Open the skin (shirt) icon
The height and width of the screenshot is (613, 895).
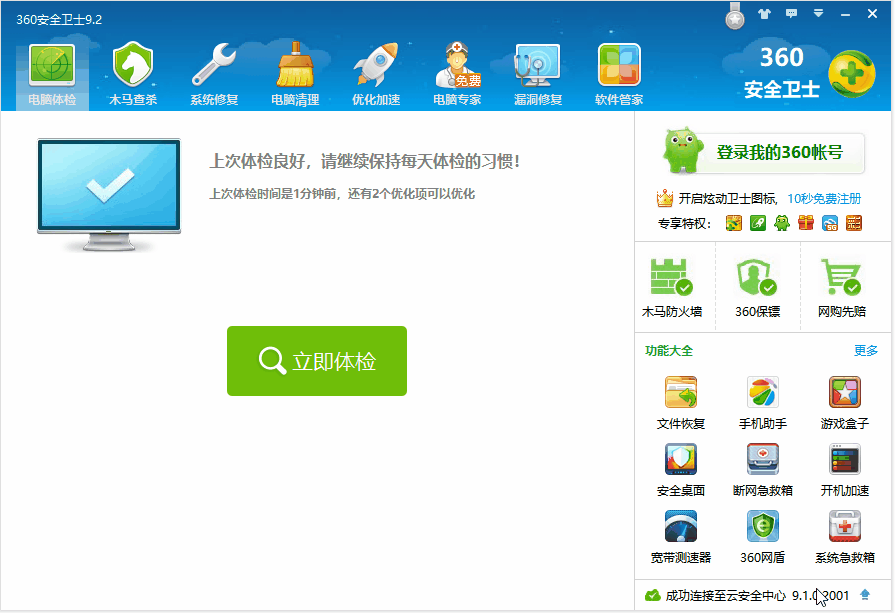[x=764, y=14]
